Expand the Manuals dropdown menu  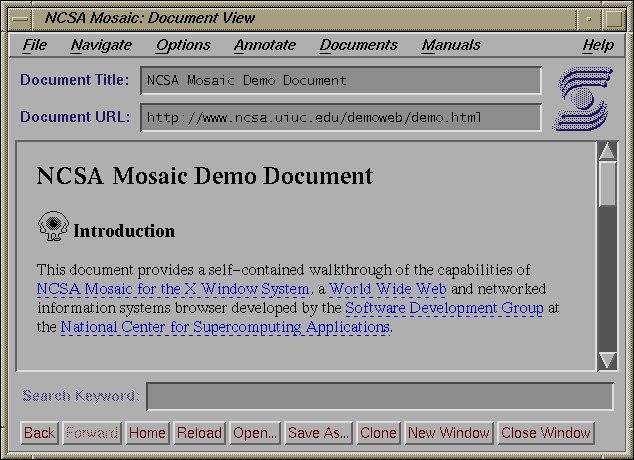(x=451, y=45)
